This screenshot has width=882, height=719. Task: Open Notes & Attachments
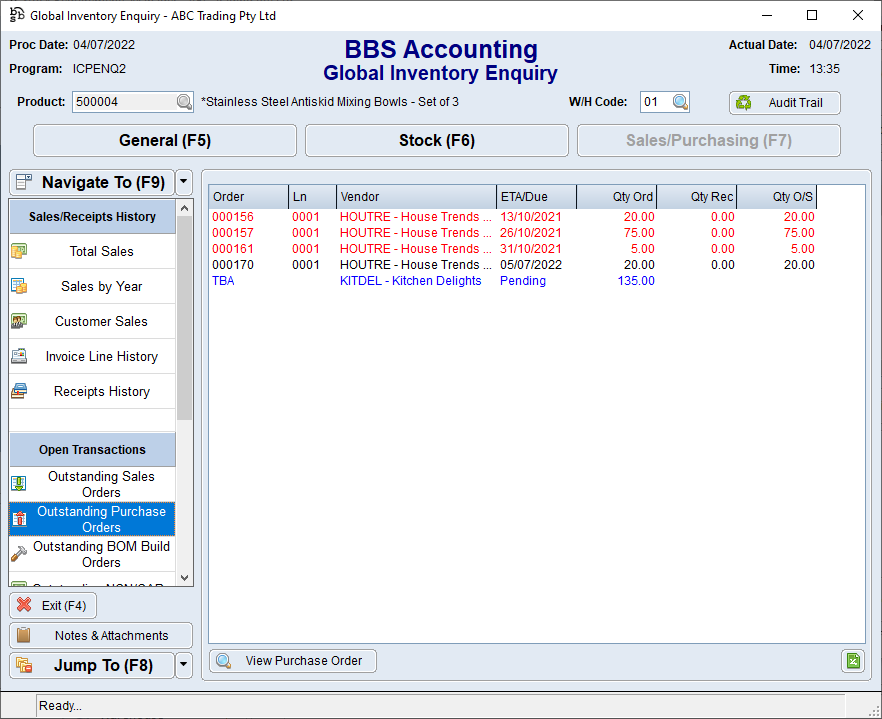point(102,636)
